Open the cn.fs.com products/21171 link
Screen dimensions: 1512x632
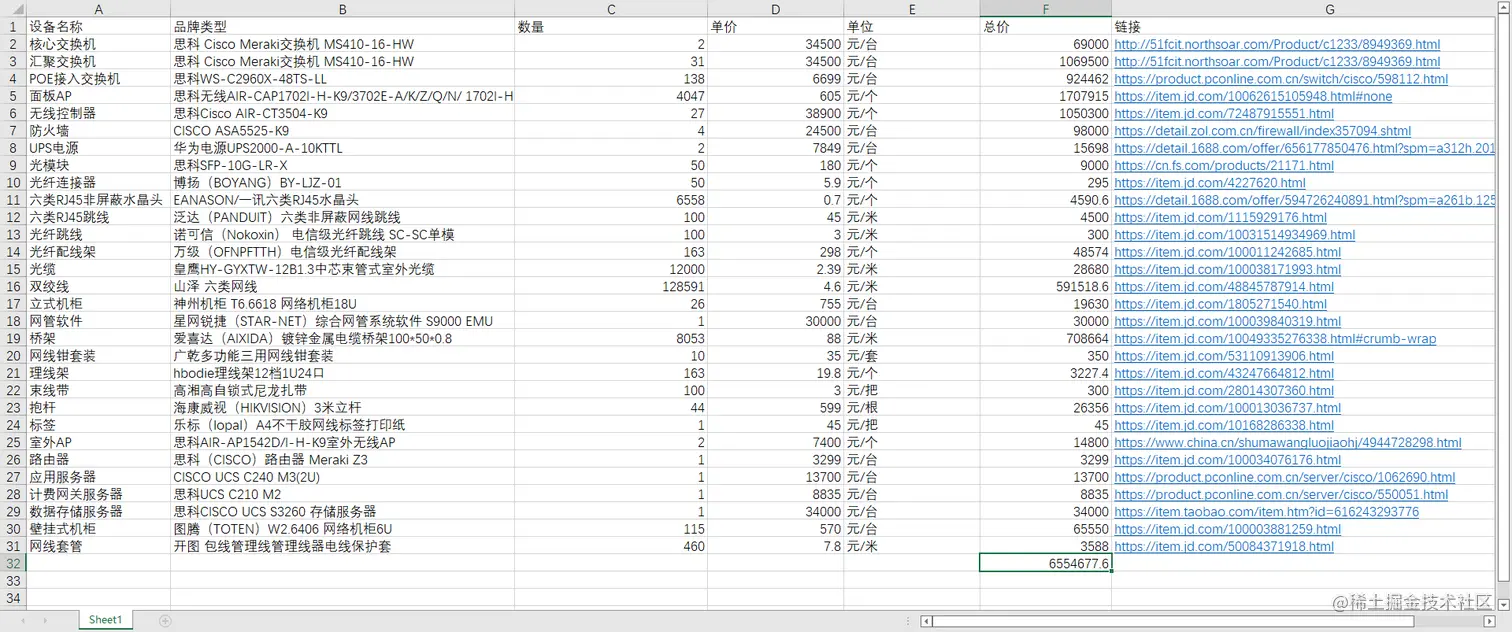pyautogui.click(x=1224, y=165)
